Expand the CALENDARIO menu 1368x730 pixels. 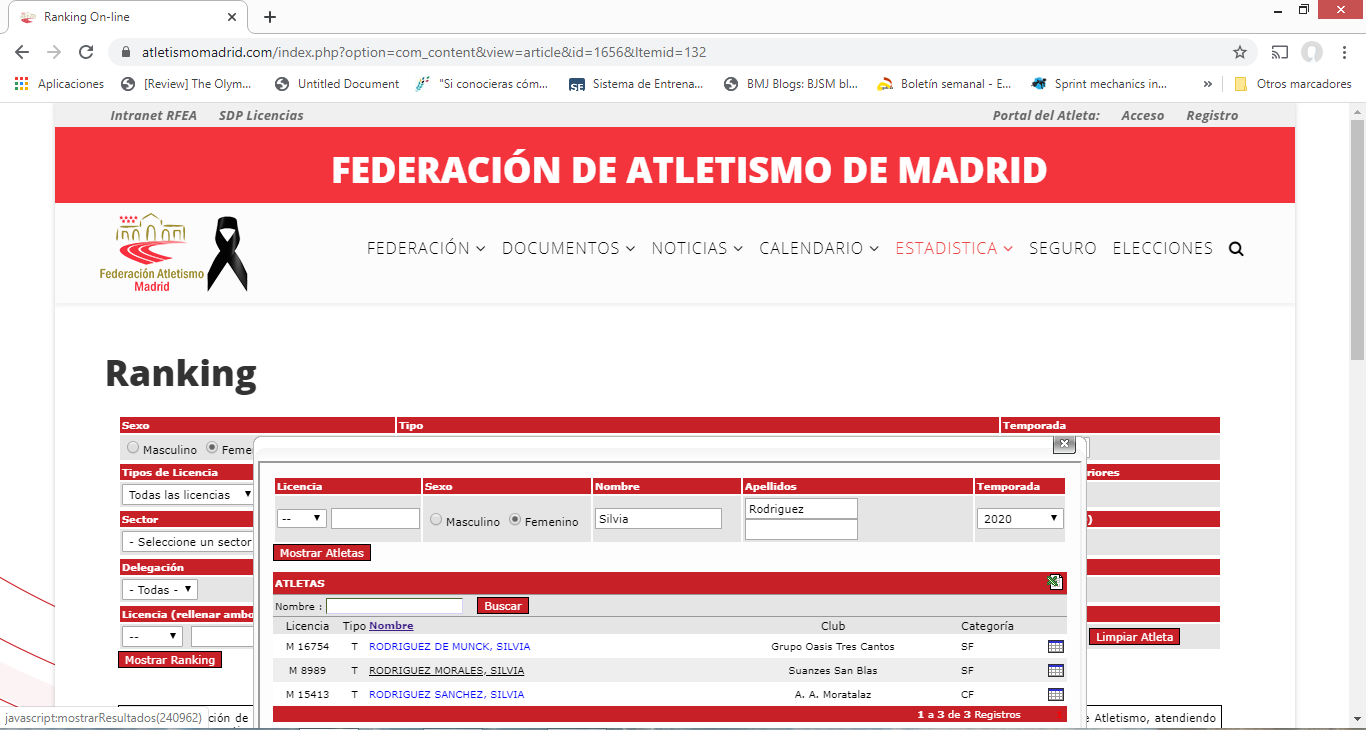[819, 248]
